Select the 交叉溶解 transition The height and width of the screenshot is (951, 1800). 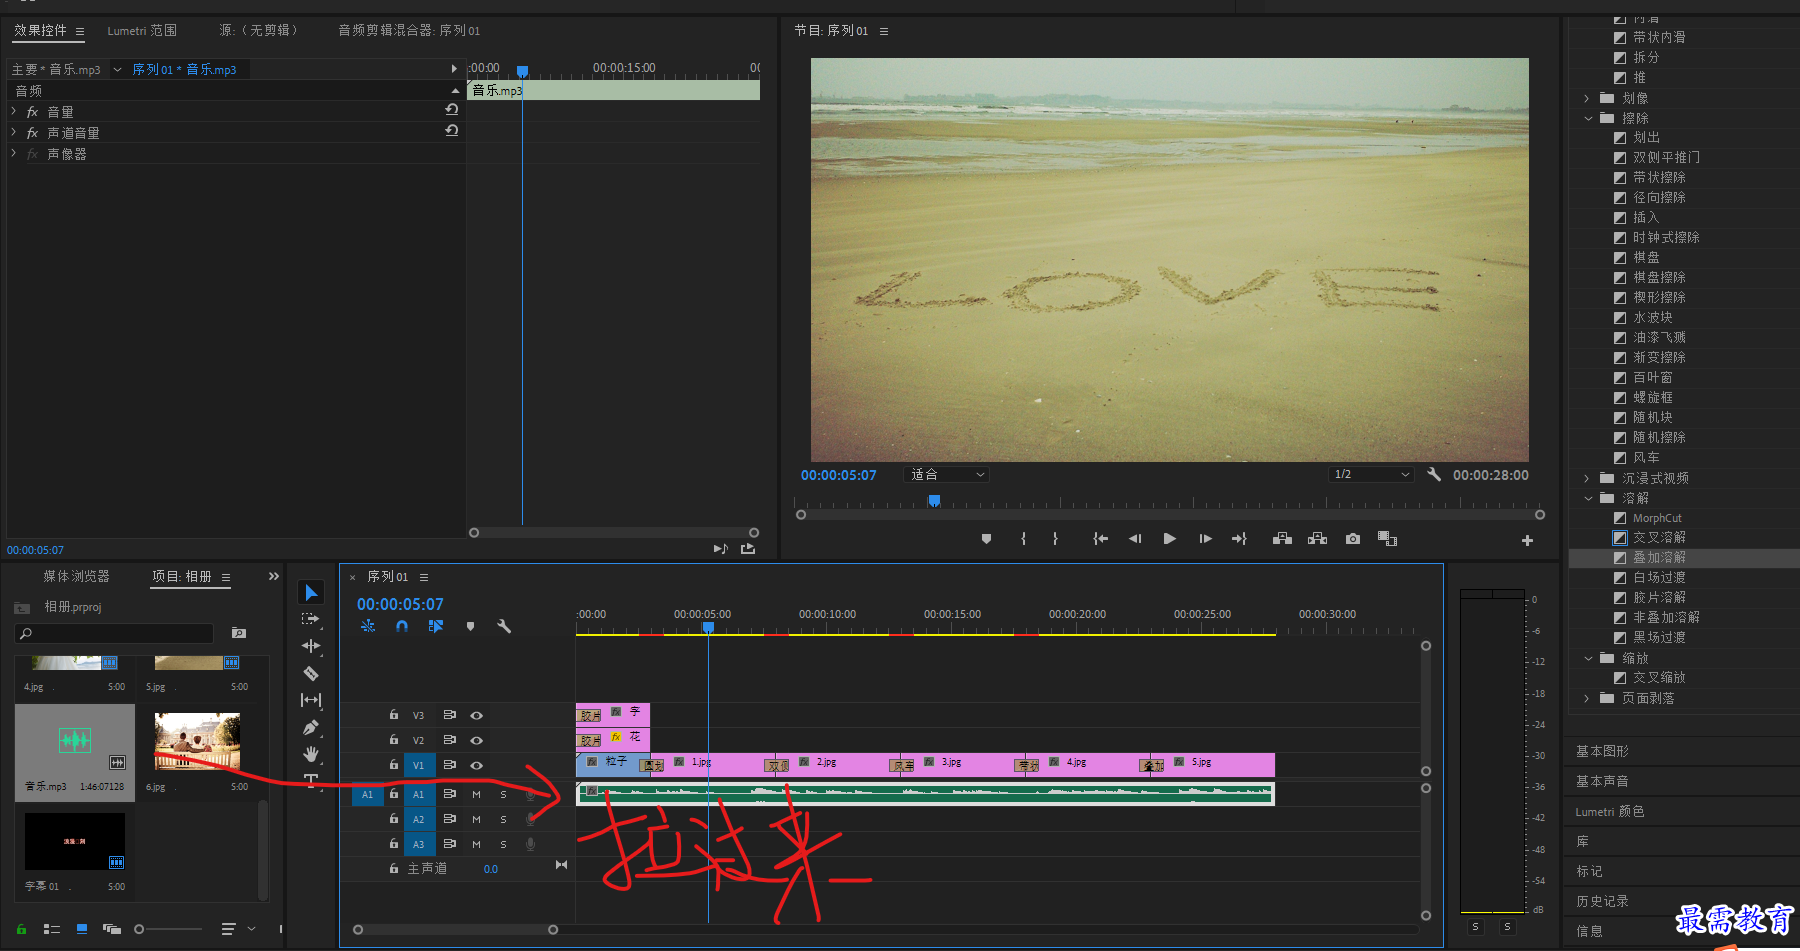point(1659,537)
